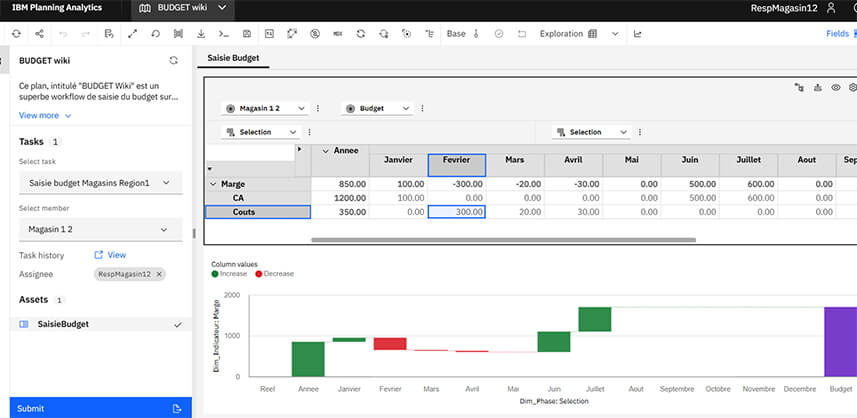Screen dimensions: 857x418
Task: Collapse the Marge row
Action: click(x=213, y=185)
